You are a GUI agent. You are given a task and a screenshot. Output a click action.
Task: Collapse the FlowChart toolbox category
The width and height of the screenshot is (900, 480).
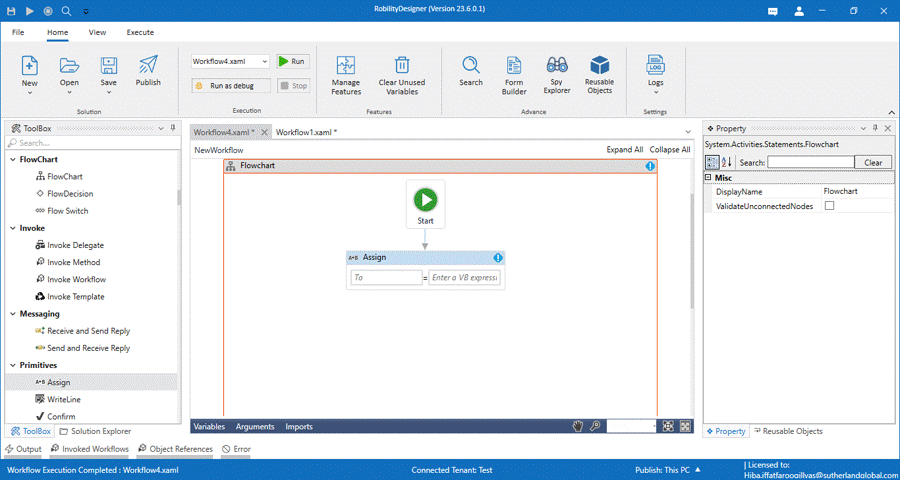(13, 160)
